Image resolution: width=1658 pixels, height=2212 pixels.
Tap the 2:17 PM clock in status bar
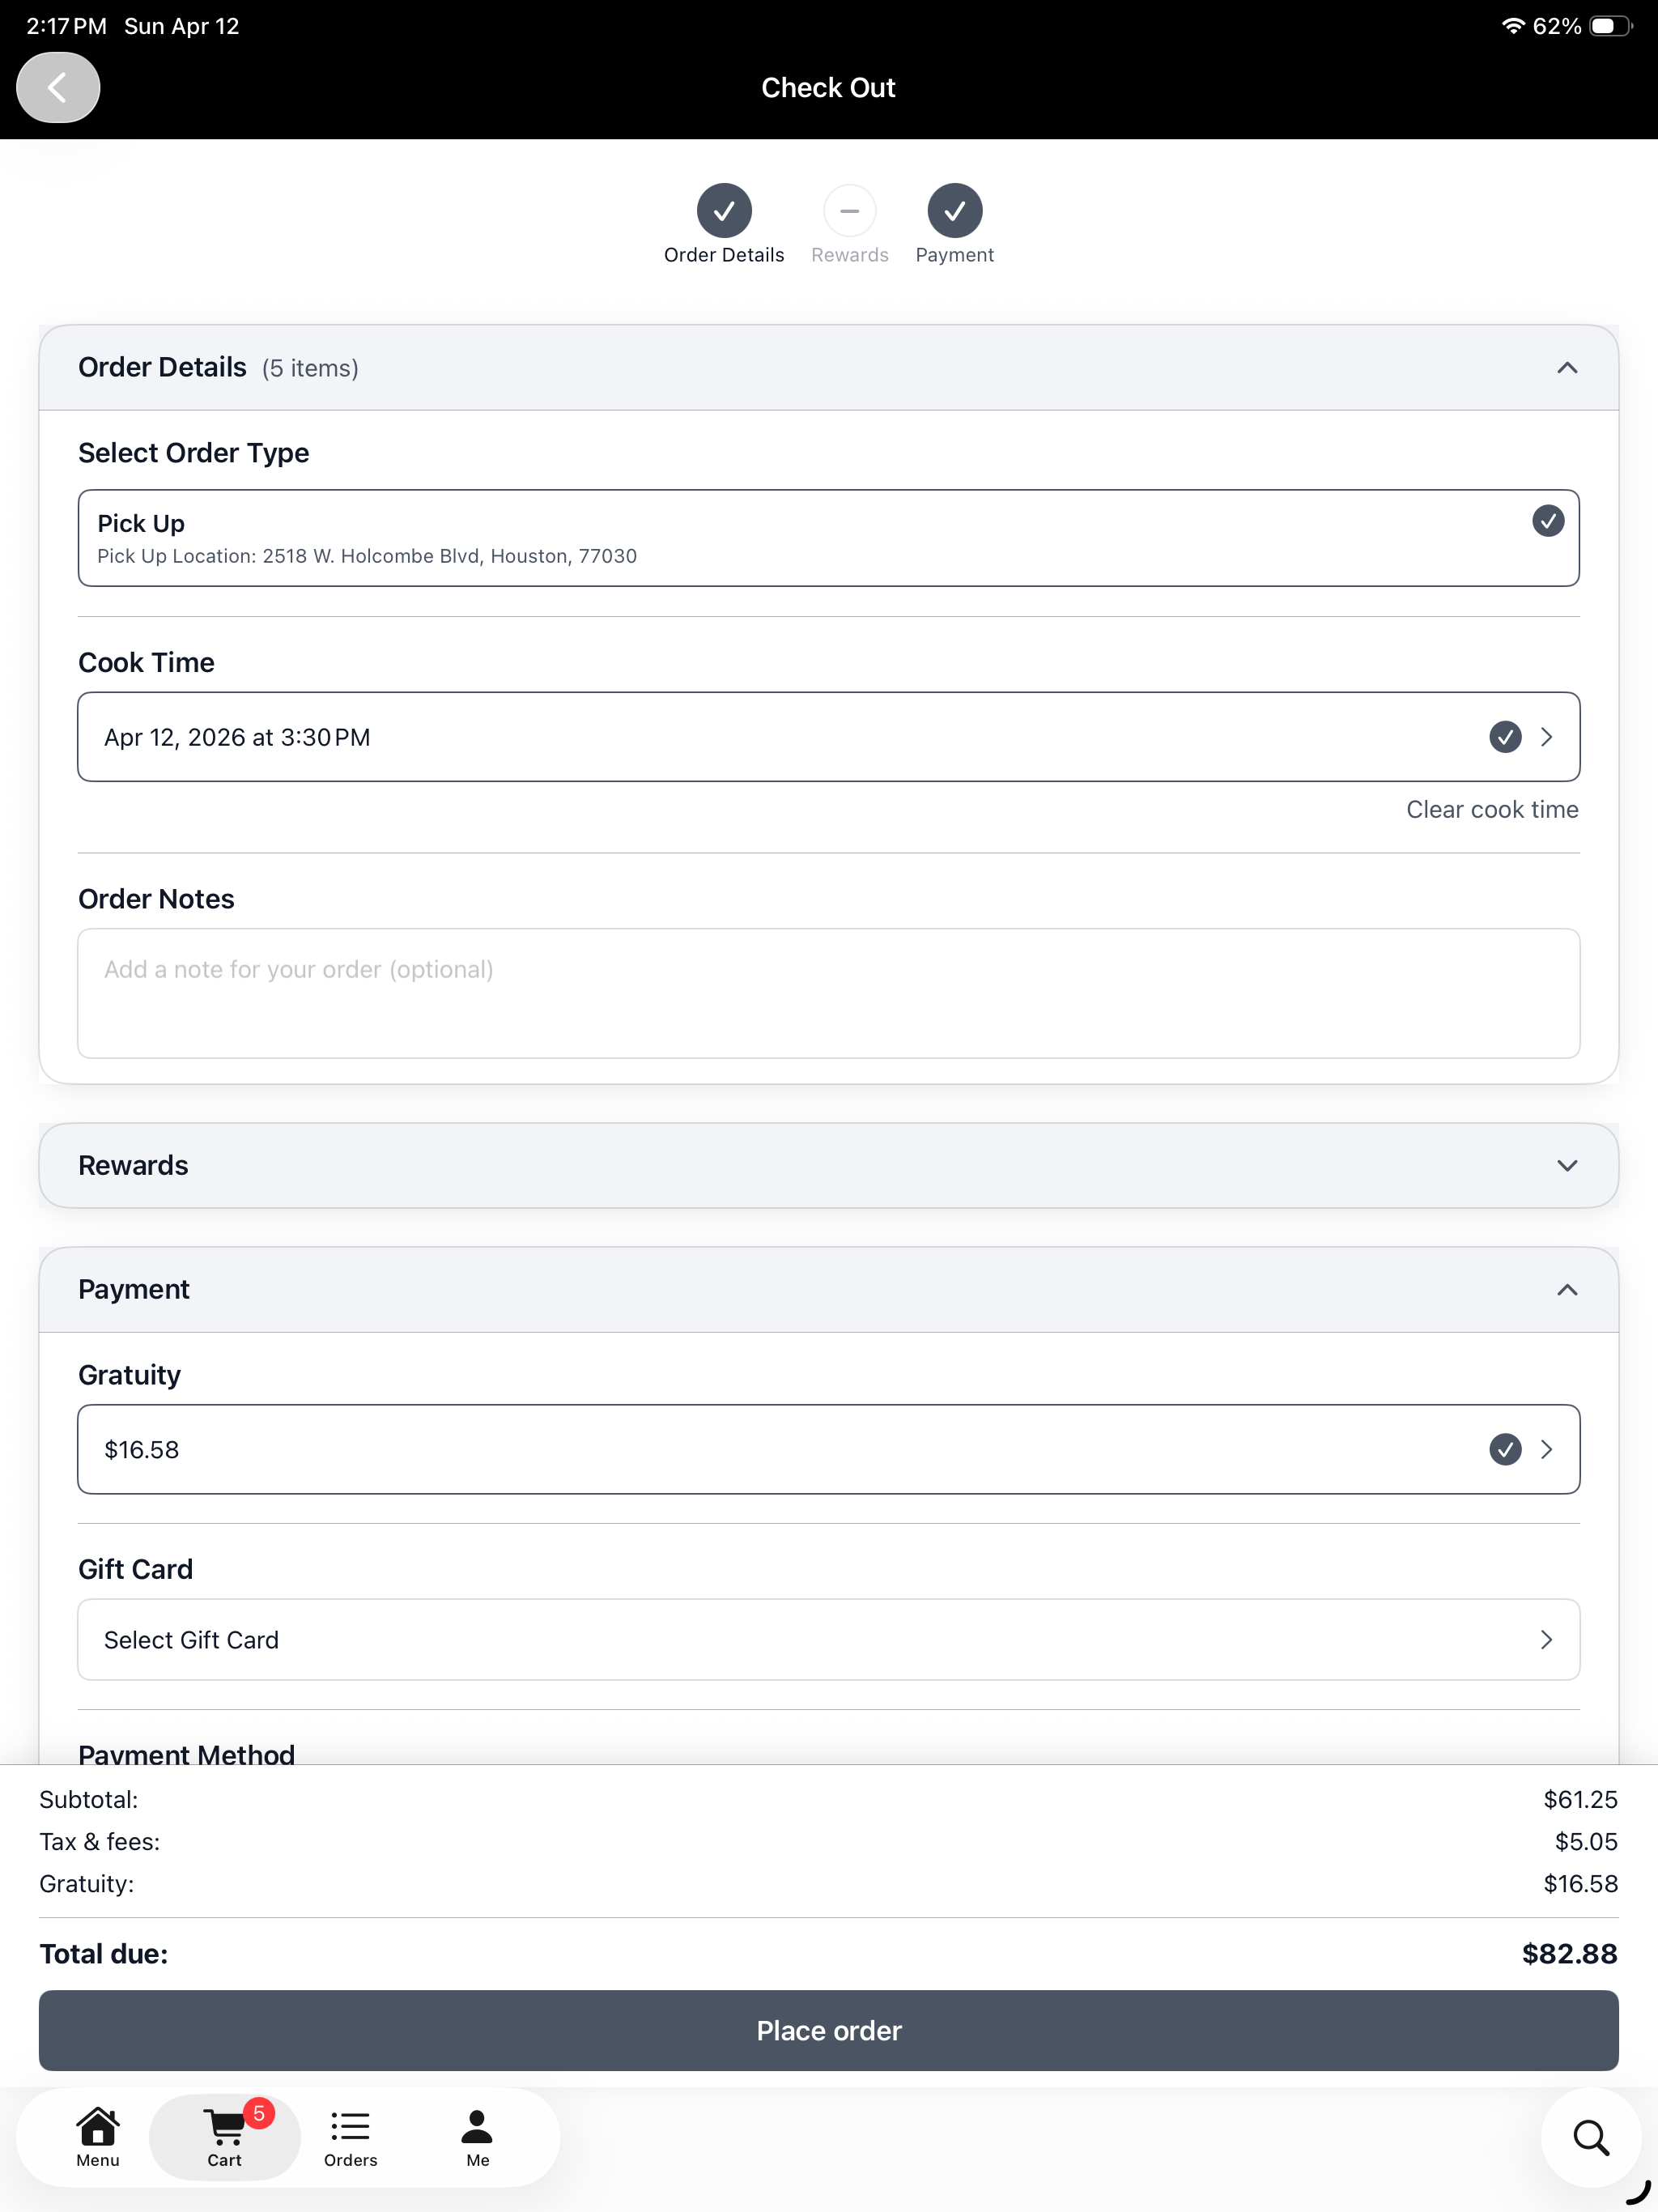[x=66, y=26]
